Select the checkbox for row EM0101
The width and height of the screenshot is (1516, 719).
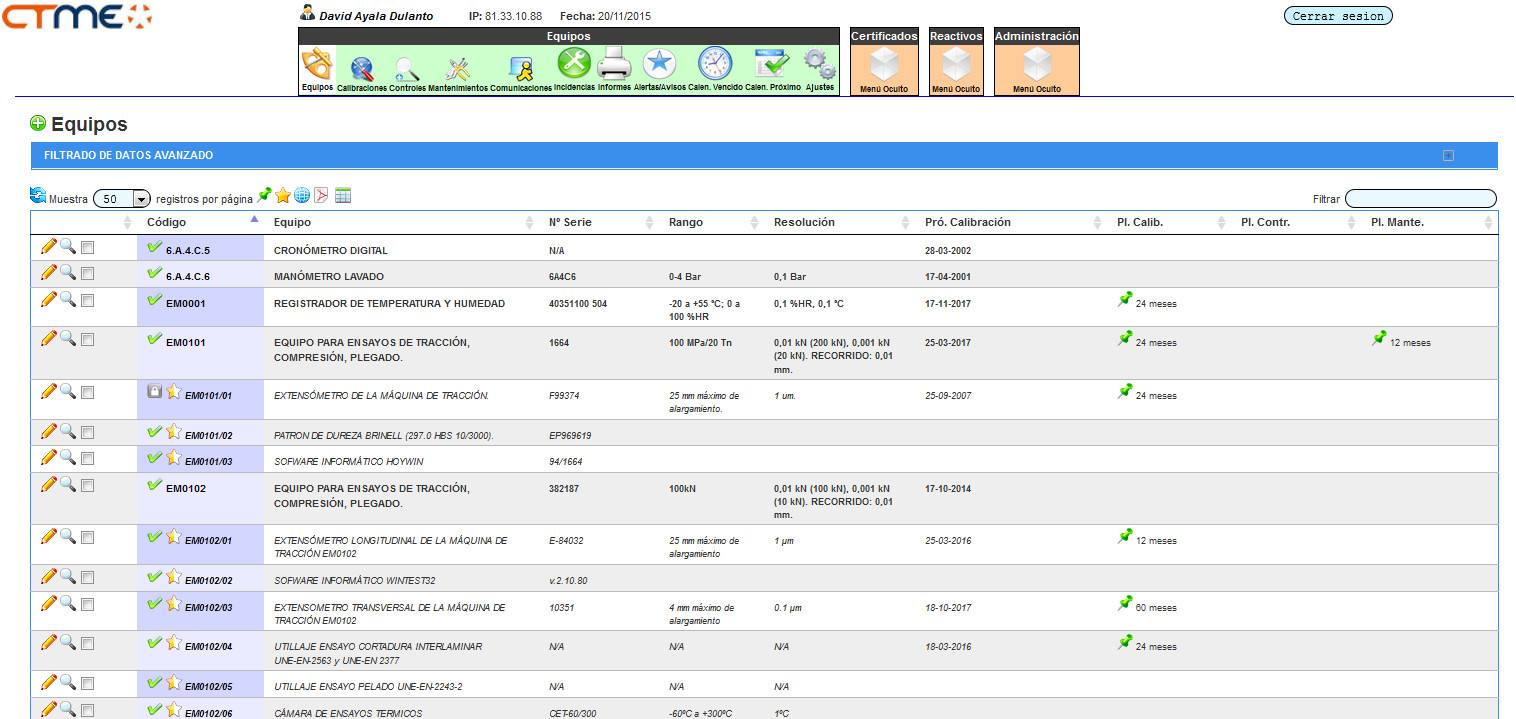88,340
